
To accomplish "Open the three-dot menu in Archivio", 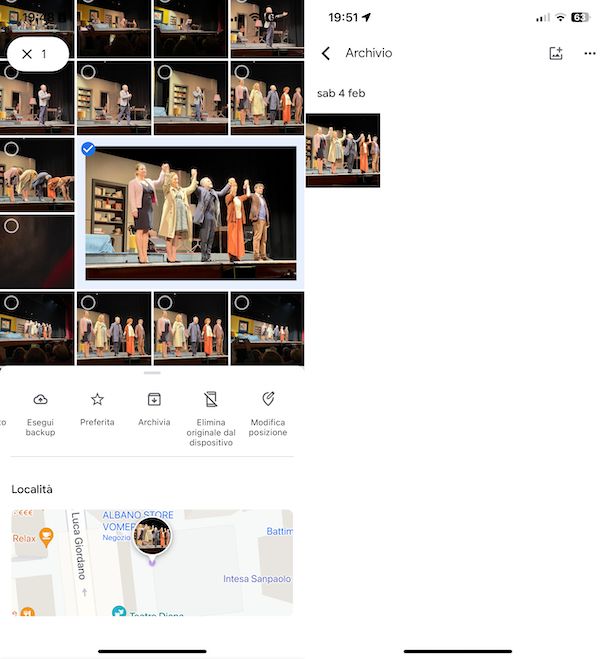I will pos(590,53).
